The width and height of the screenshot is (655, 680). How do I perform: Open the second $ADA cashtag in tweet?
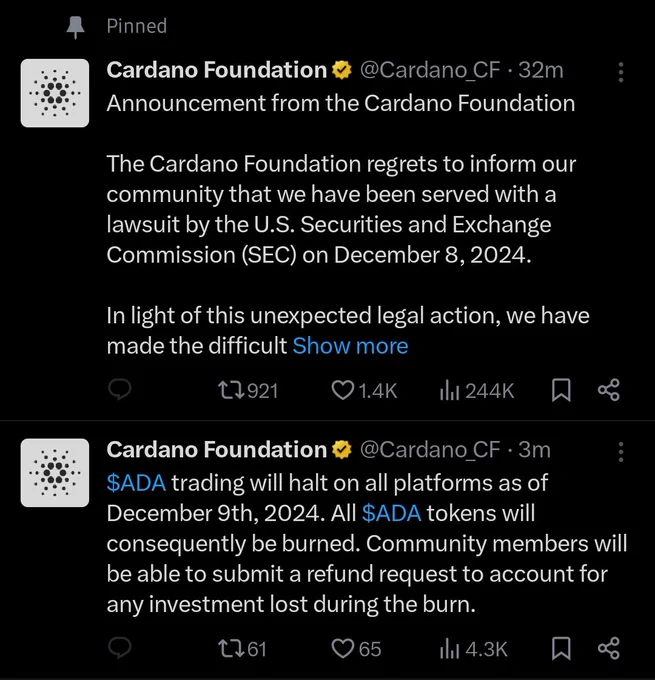coord(391,514)
